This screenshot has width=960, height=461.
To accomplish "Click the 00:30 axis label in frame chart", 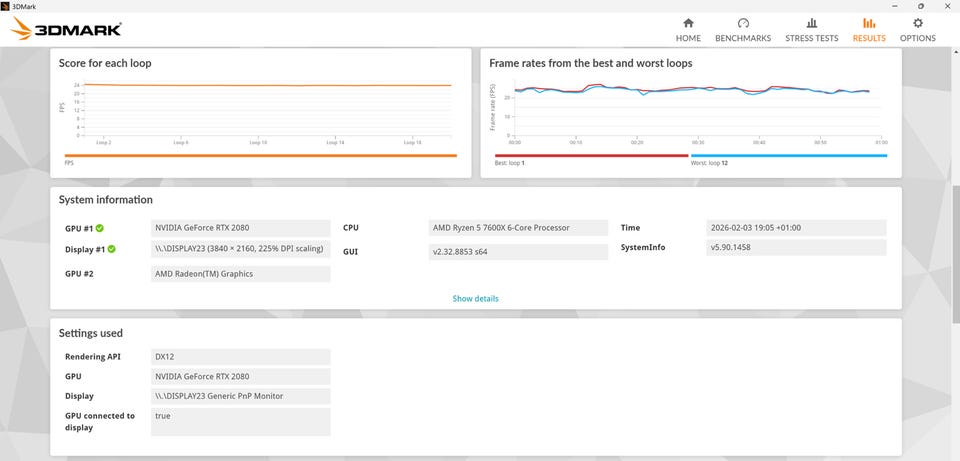I will (x=698, y=142).
